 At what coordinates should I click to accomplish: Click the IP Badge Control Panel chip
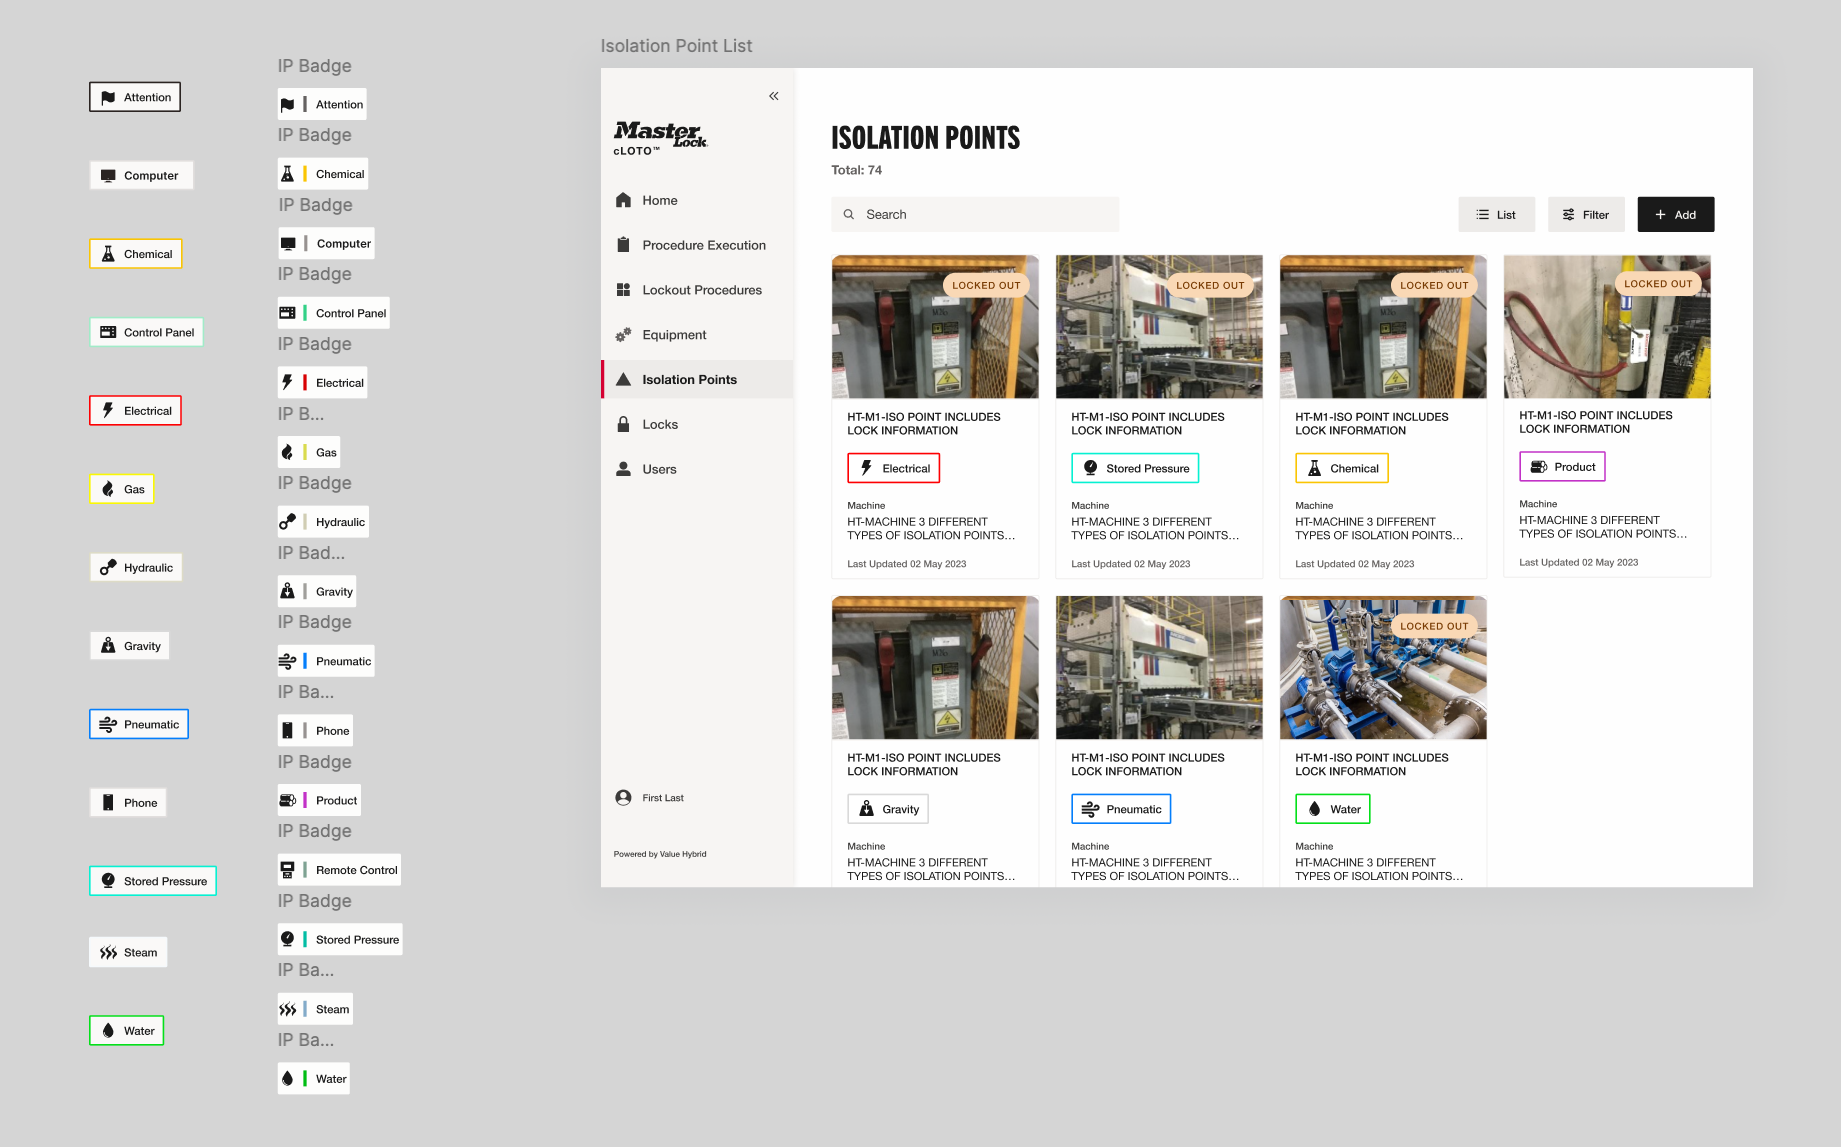[334, 313]
